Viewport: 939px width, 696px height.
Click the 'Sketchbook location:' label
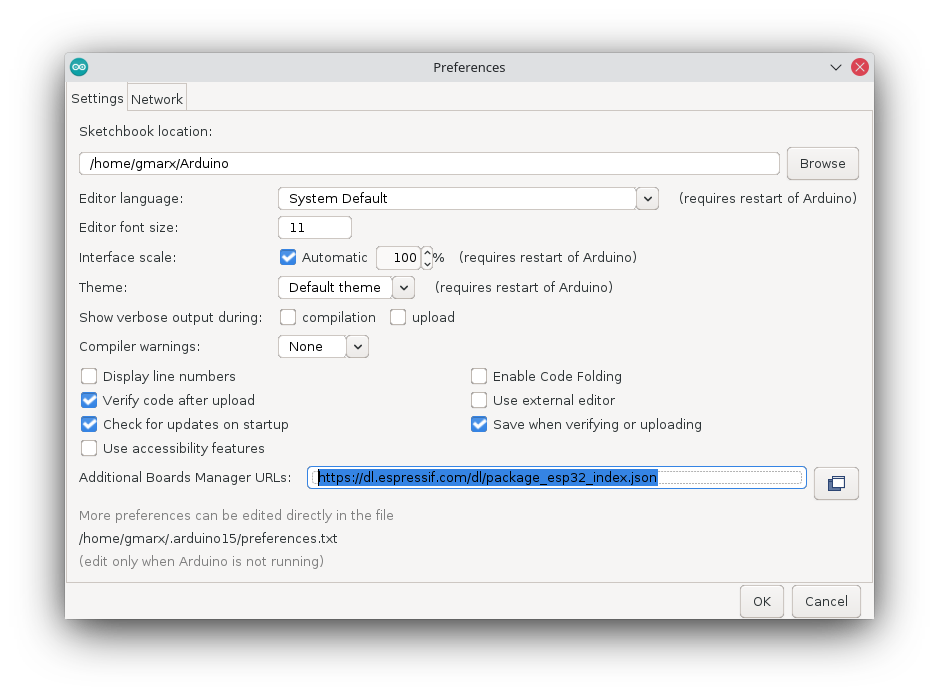tap(146, 132)
